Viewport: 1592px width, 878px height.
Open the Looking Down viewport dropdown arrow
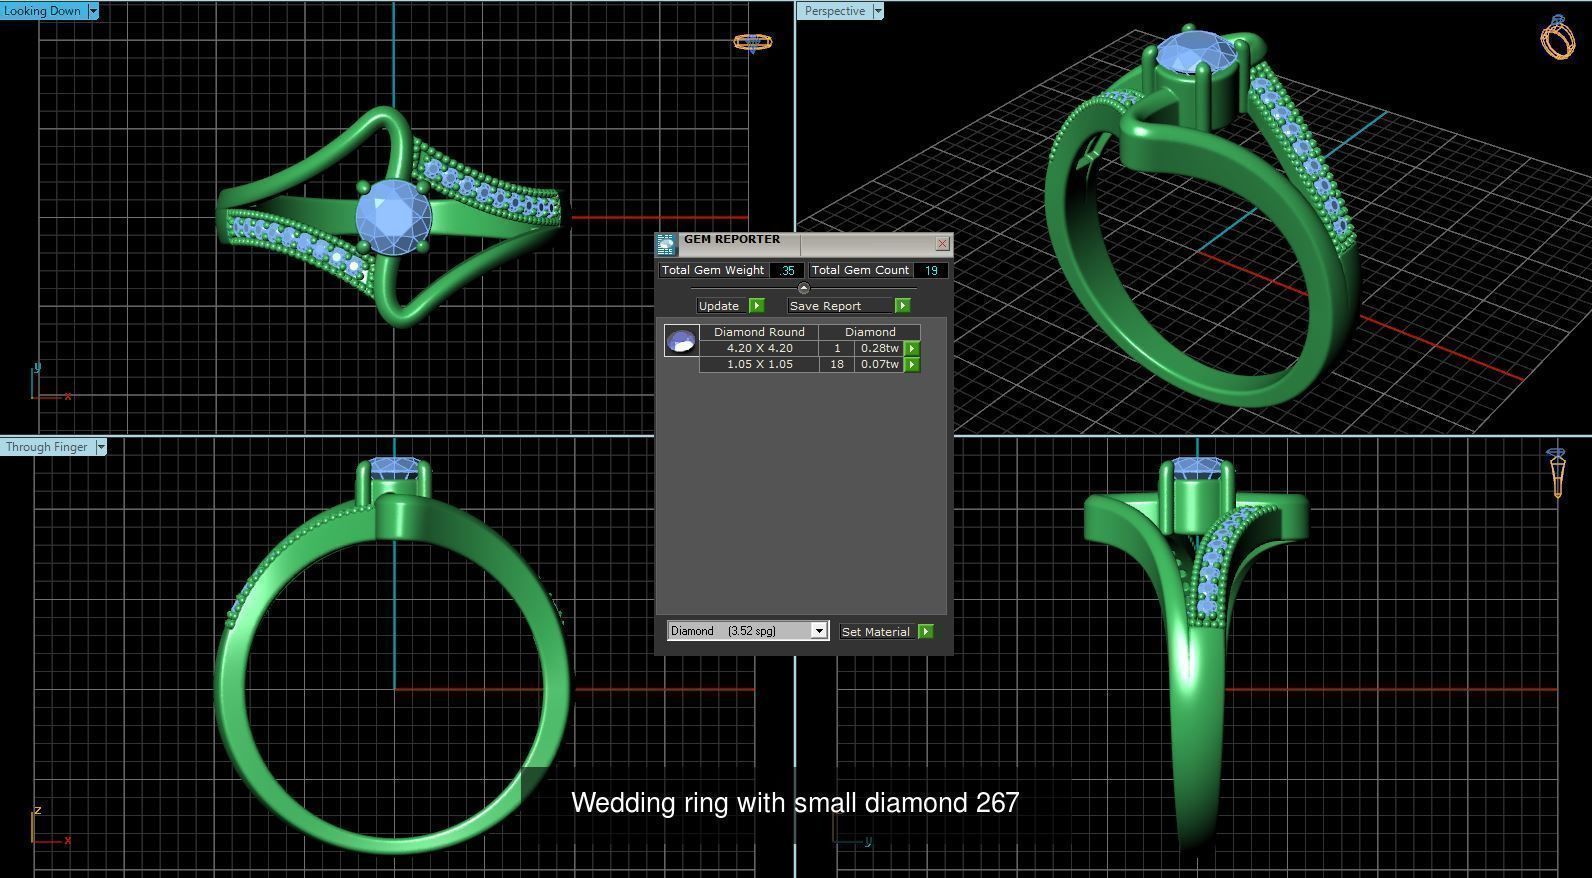pos(93,11)
